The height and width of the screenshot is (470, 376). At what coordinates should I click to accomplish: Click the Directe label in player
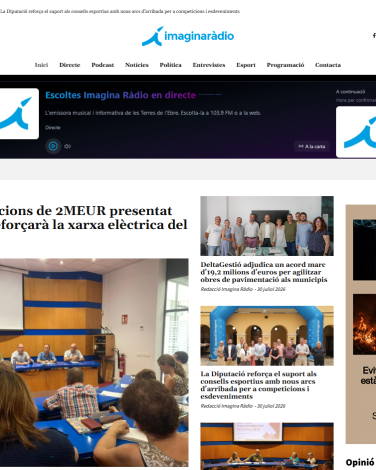point(53,128)
